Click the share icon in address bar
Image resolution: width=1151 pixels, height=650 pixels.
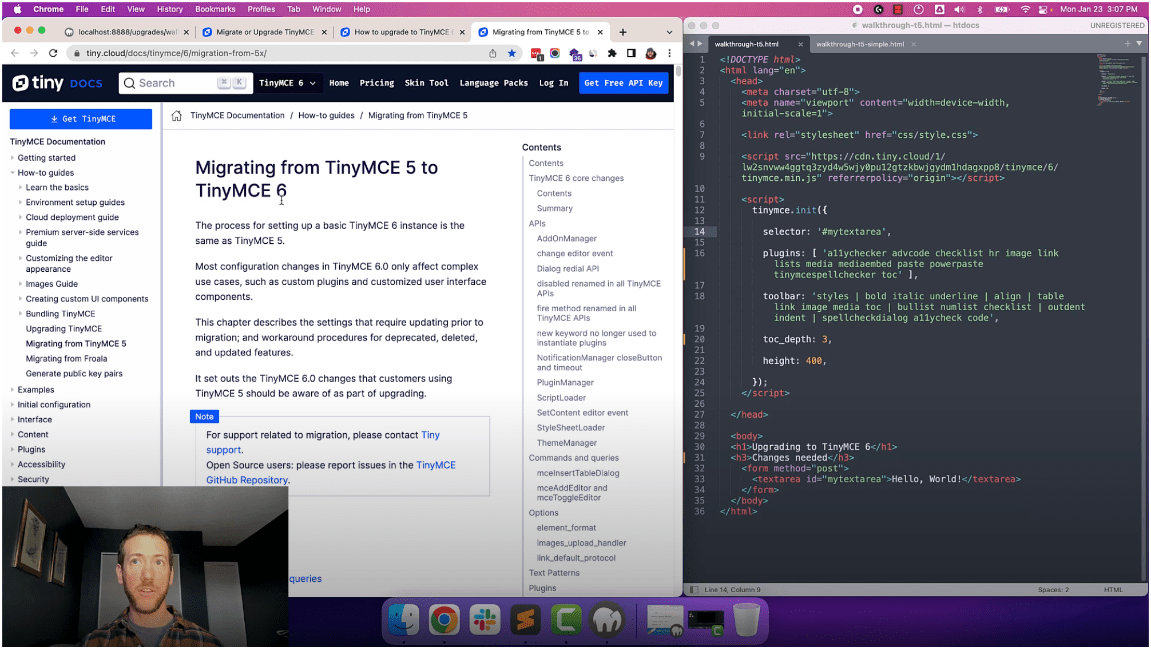[493, 53]
